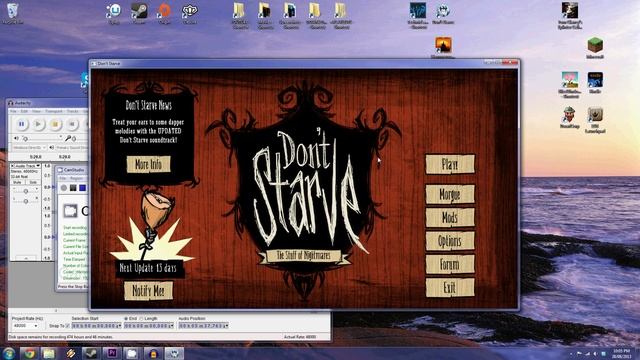Click the orange striped taskbar icon
The image size is (640, 360).
coord(70,353)
